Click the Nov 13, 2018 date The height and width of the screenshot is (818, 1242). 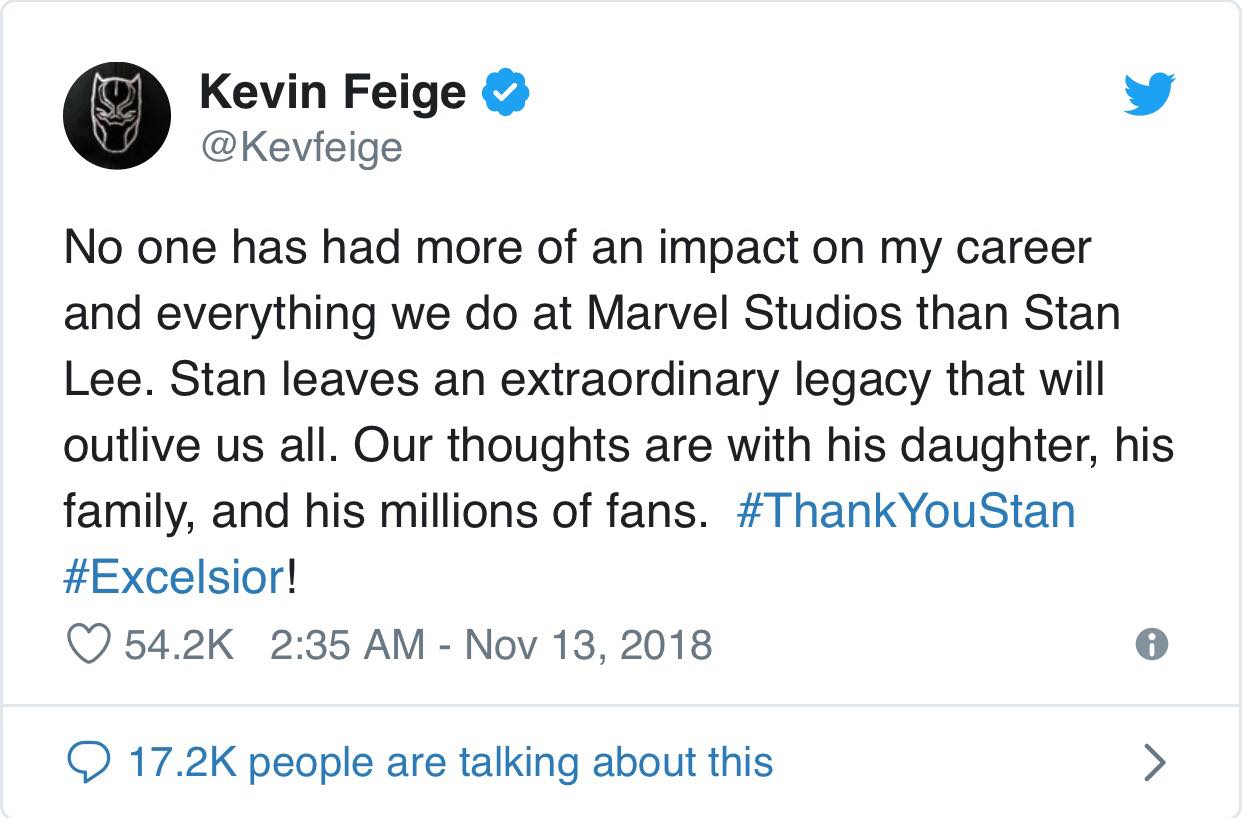pos(588,644)
